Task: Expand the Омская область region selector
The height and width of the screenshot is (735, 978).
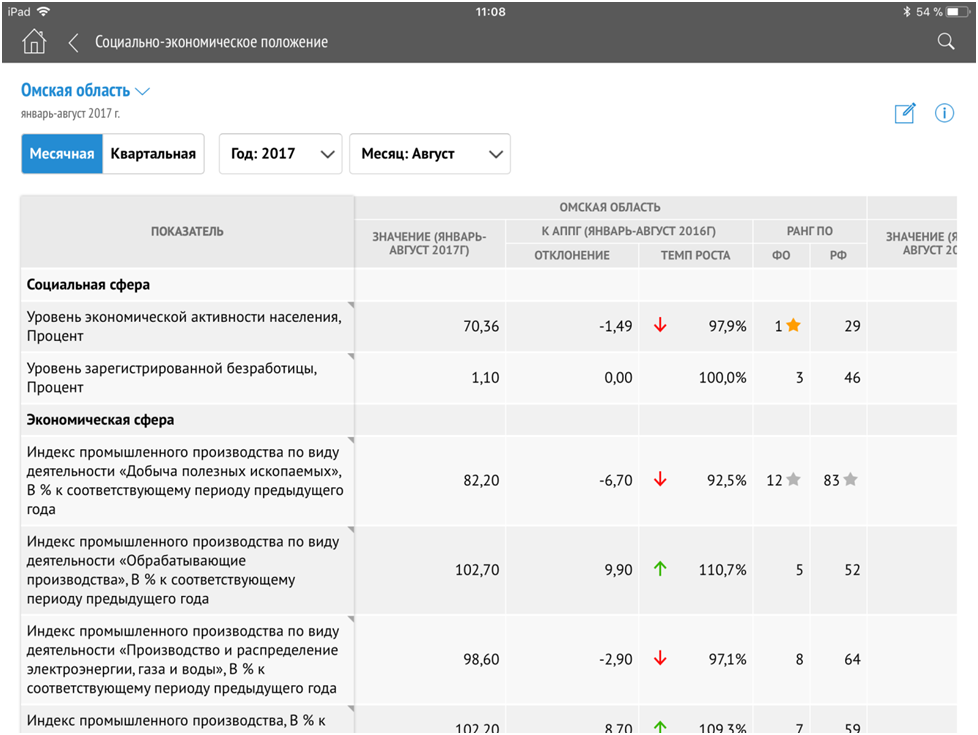Action: point(86,91)
